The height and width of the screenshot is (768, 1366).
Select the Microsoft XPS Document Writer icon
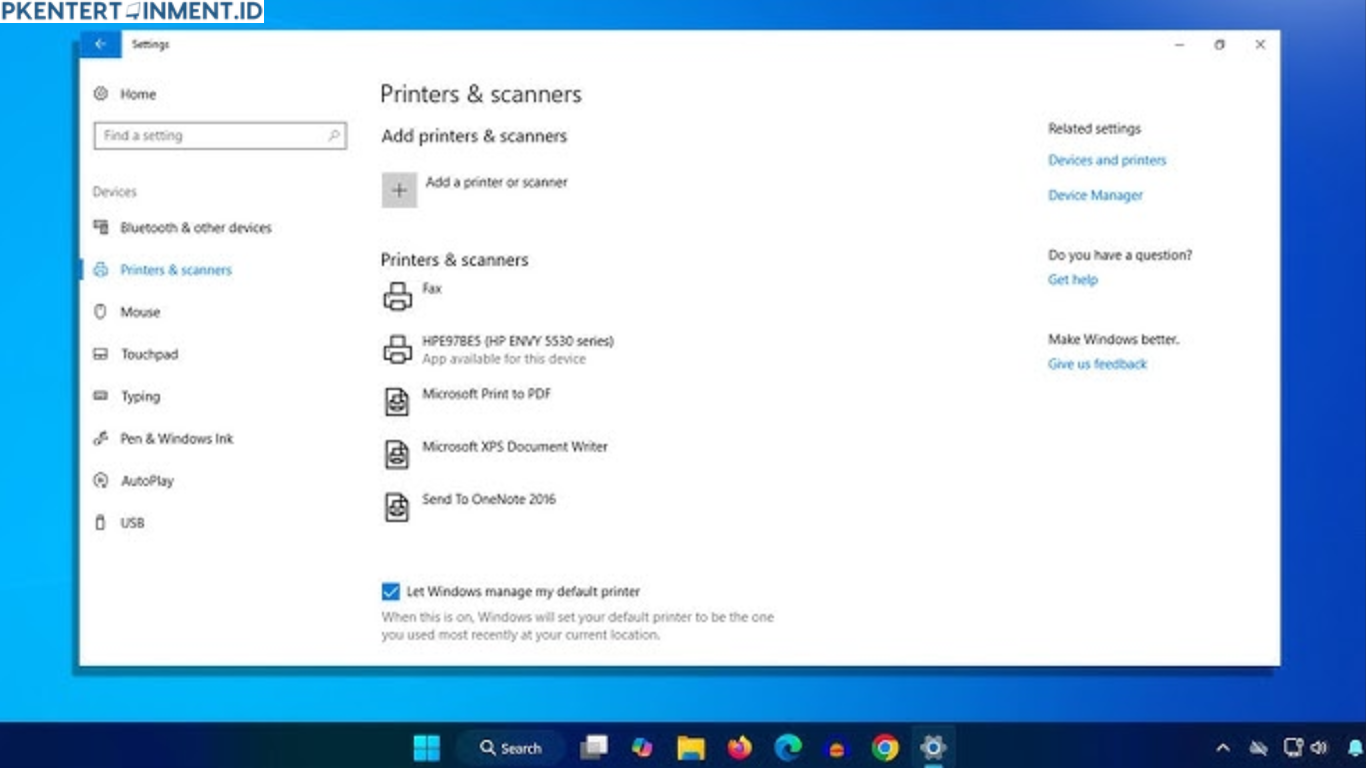coord(398,454)
